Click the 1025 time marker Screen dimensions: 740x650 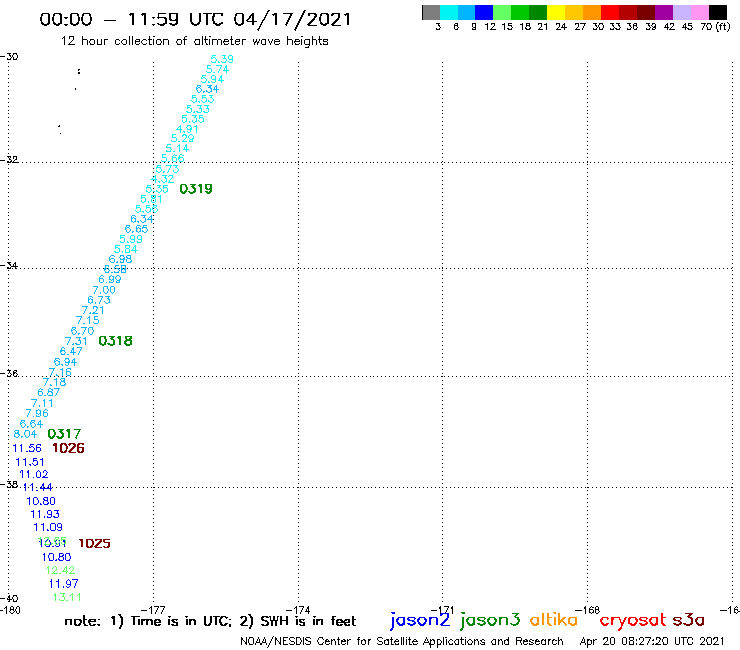pyautogui.click(x=94, y=543)
